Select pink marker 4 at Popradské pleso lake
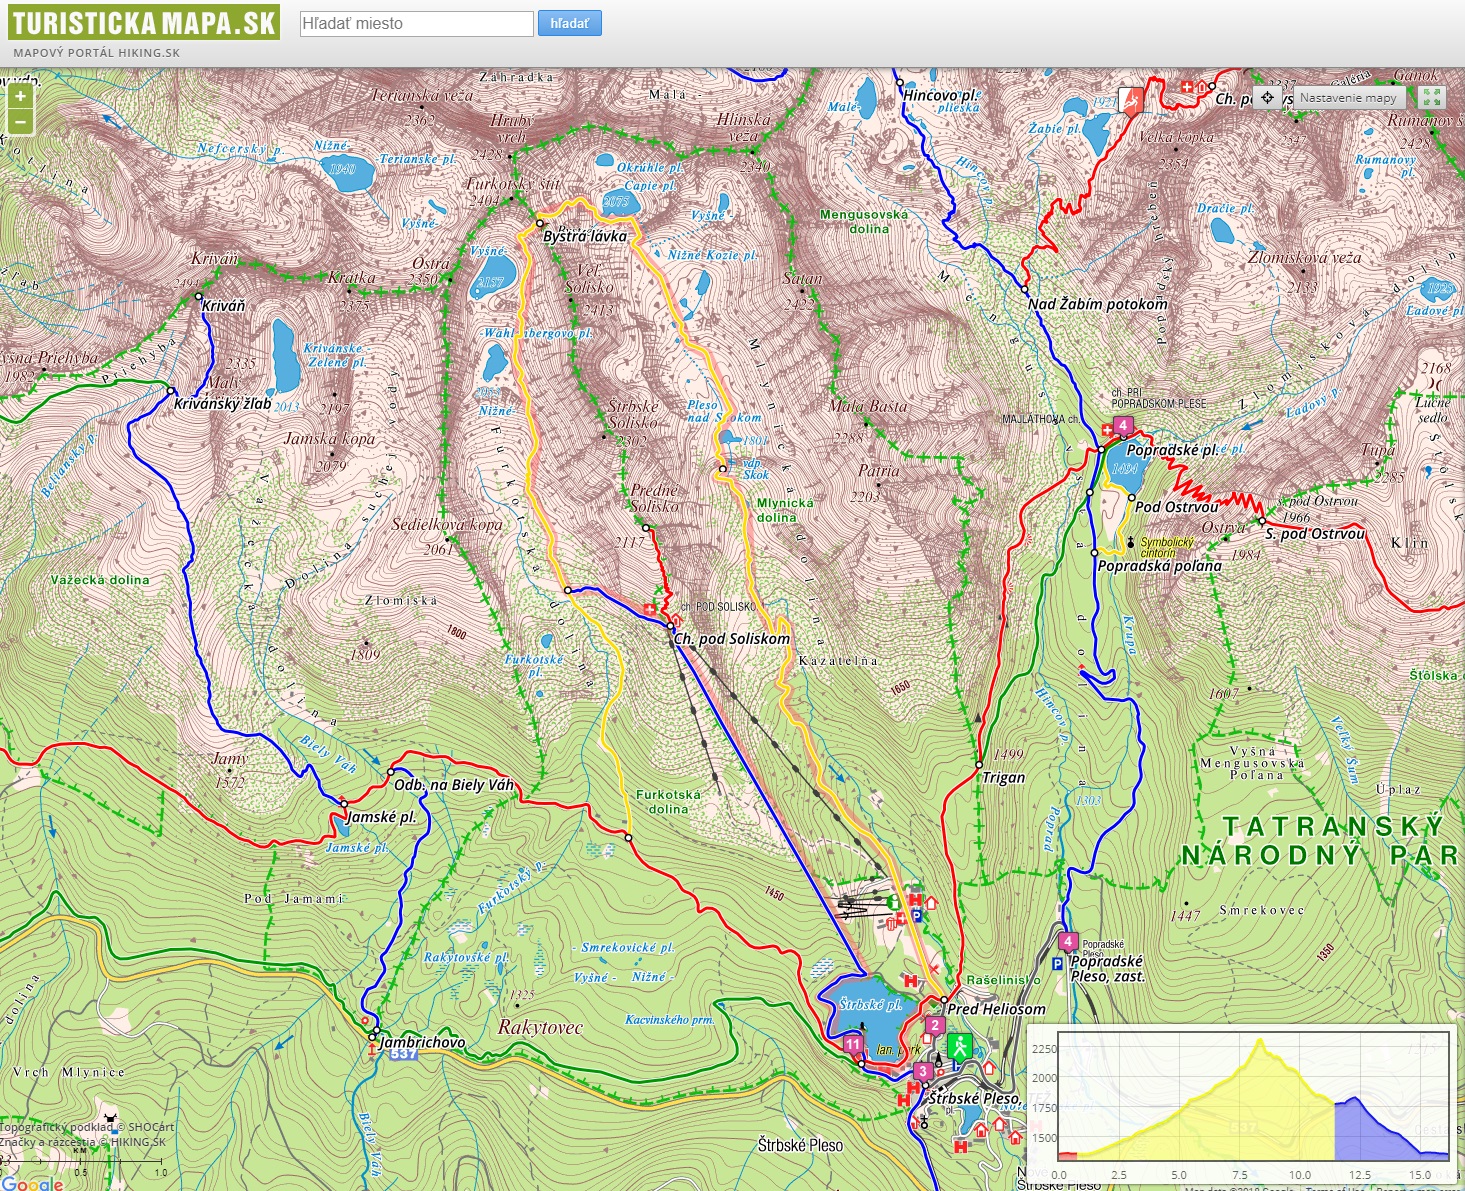Image resolution: width=1465 pixels, height=1191 pixels. [1123, 426]
